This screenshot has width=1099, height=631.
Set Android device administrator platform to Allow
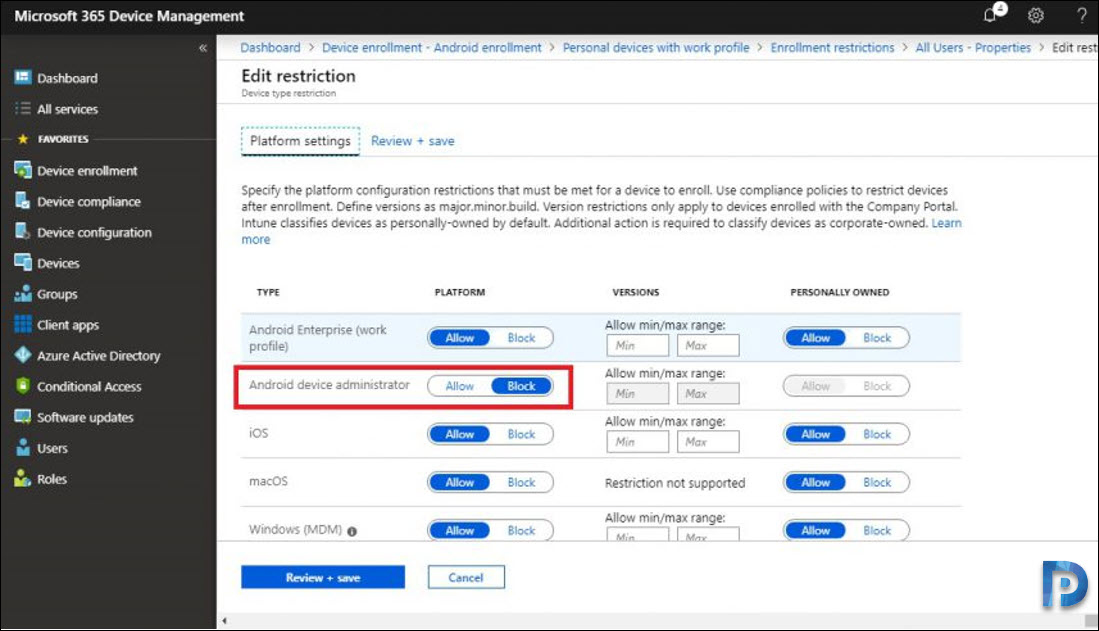(460, 386)
